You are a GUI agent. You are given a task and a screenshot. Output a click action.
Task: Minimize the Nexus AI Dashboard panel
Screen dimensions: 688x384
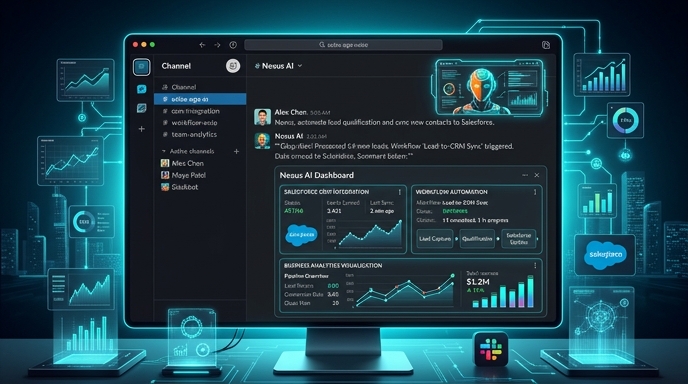click(x=525, y=175)
